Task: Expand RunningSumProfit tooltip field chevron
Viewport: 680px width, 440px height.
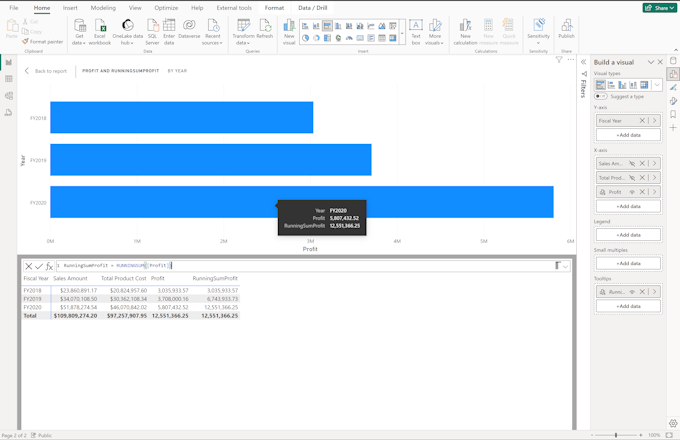Action: [x=654, y=292]
